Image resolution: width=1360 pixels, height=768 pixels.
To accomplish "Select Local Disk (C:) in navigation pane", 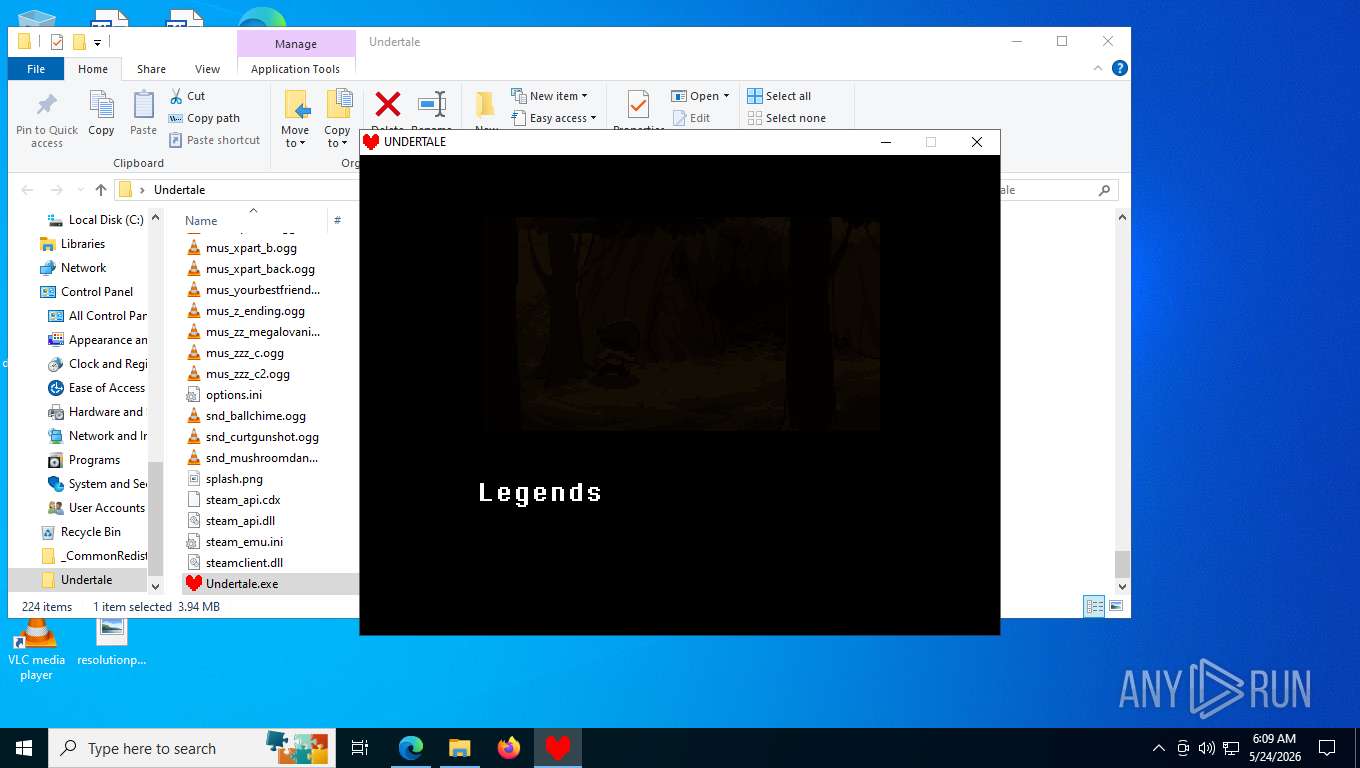I will pyautogui.click(x=94, y=220).
